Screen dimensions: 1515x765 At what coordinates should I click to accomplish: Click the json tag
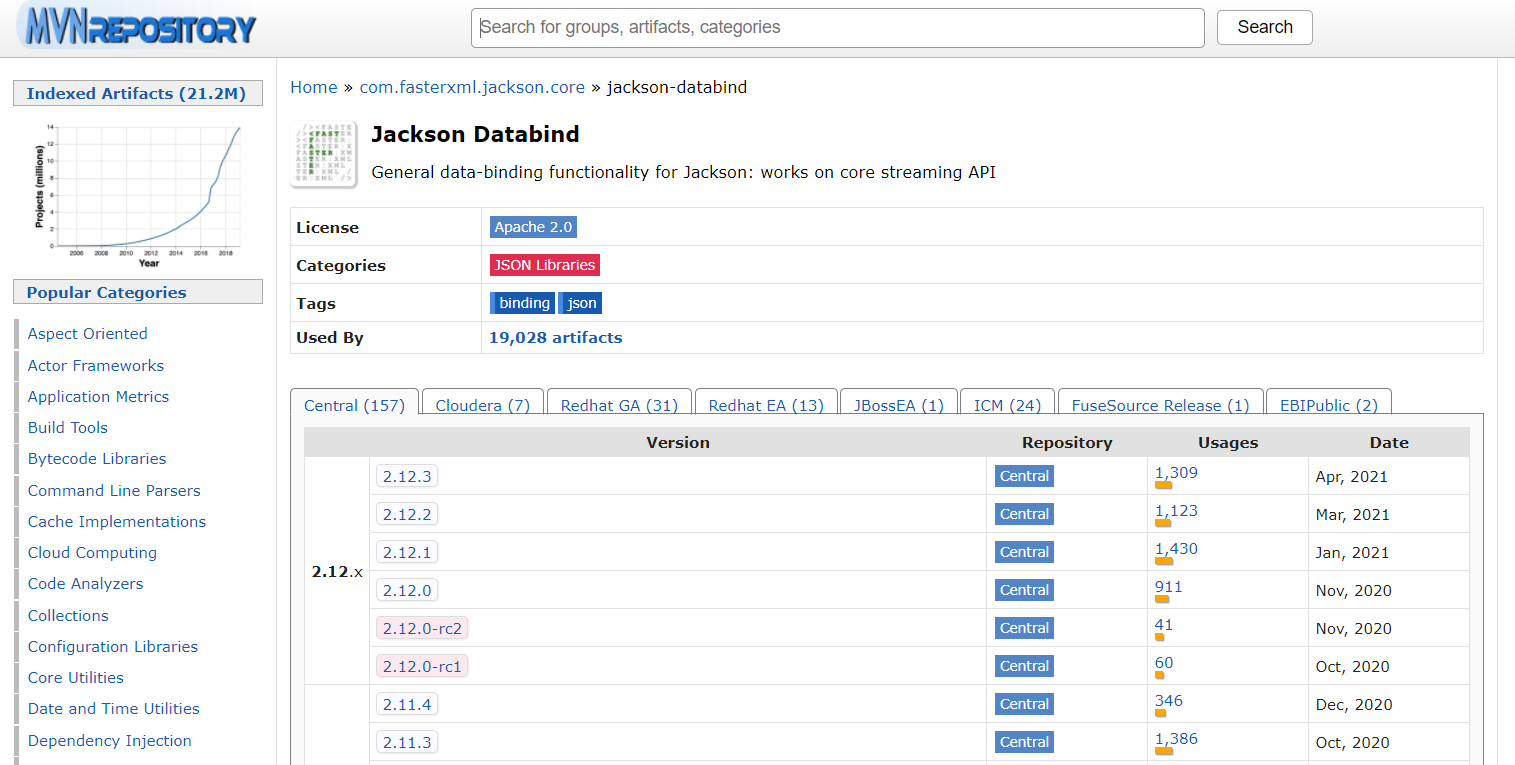581,303
